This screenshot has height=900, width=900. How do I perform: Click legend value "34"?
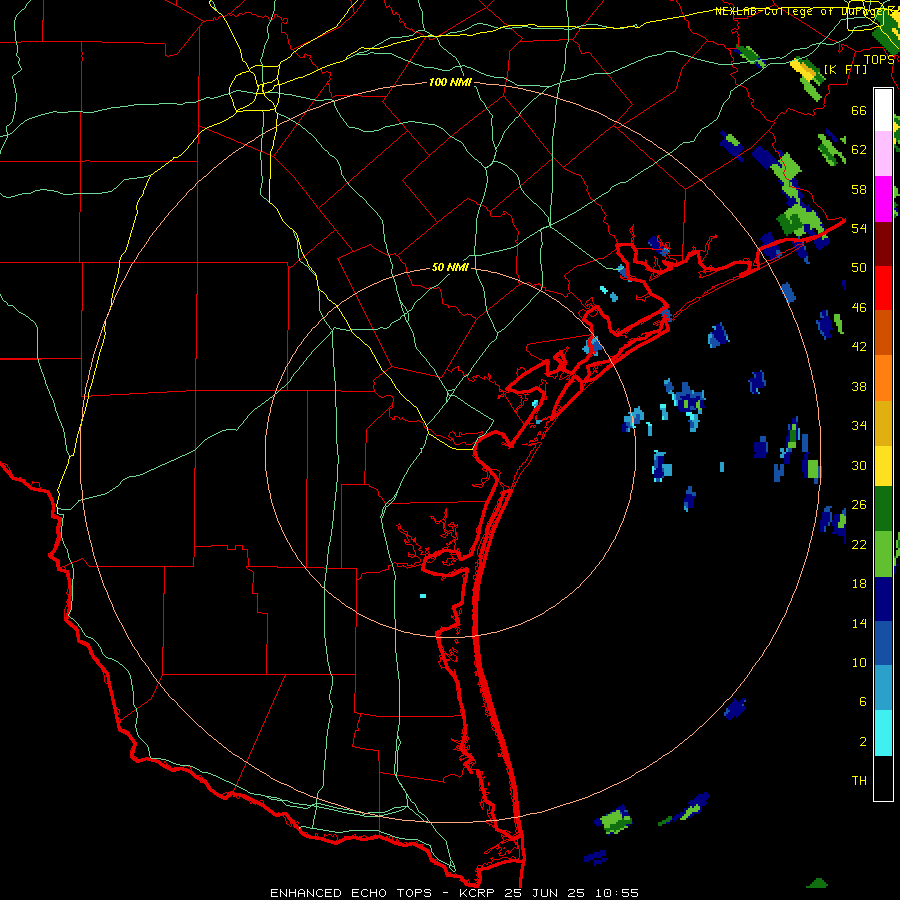pos(859,426)
